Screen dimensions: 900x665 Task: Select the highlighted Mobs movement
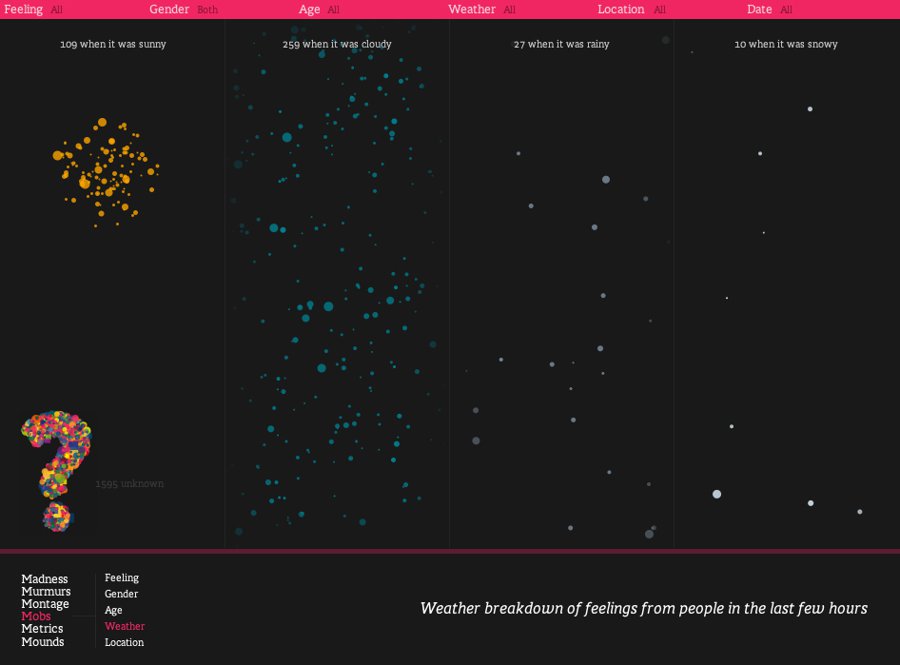tap(36, 617)
